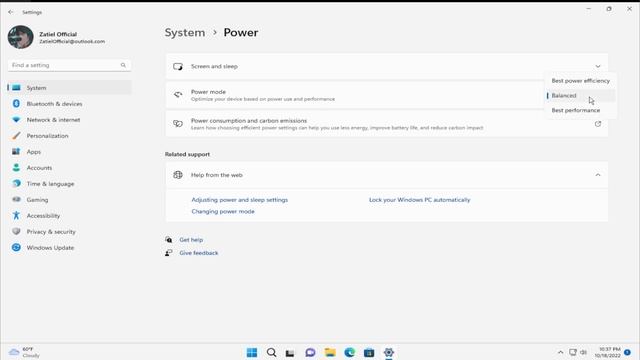
Task: Choose Best power efficiency option
Action: [580, 81]
